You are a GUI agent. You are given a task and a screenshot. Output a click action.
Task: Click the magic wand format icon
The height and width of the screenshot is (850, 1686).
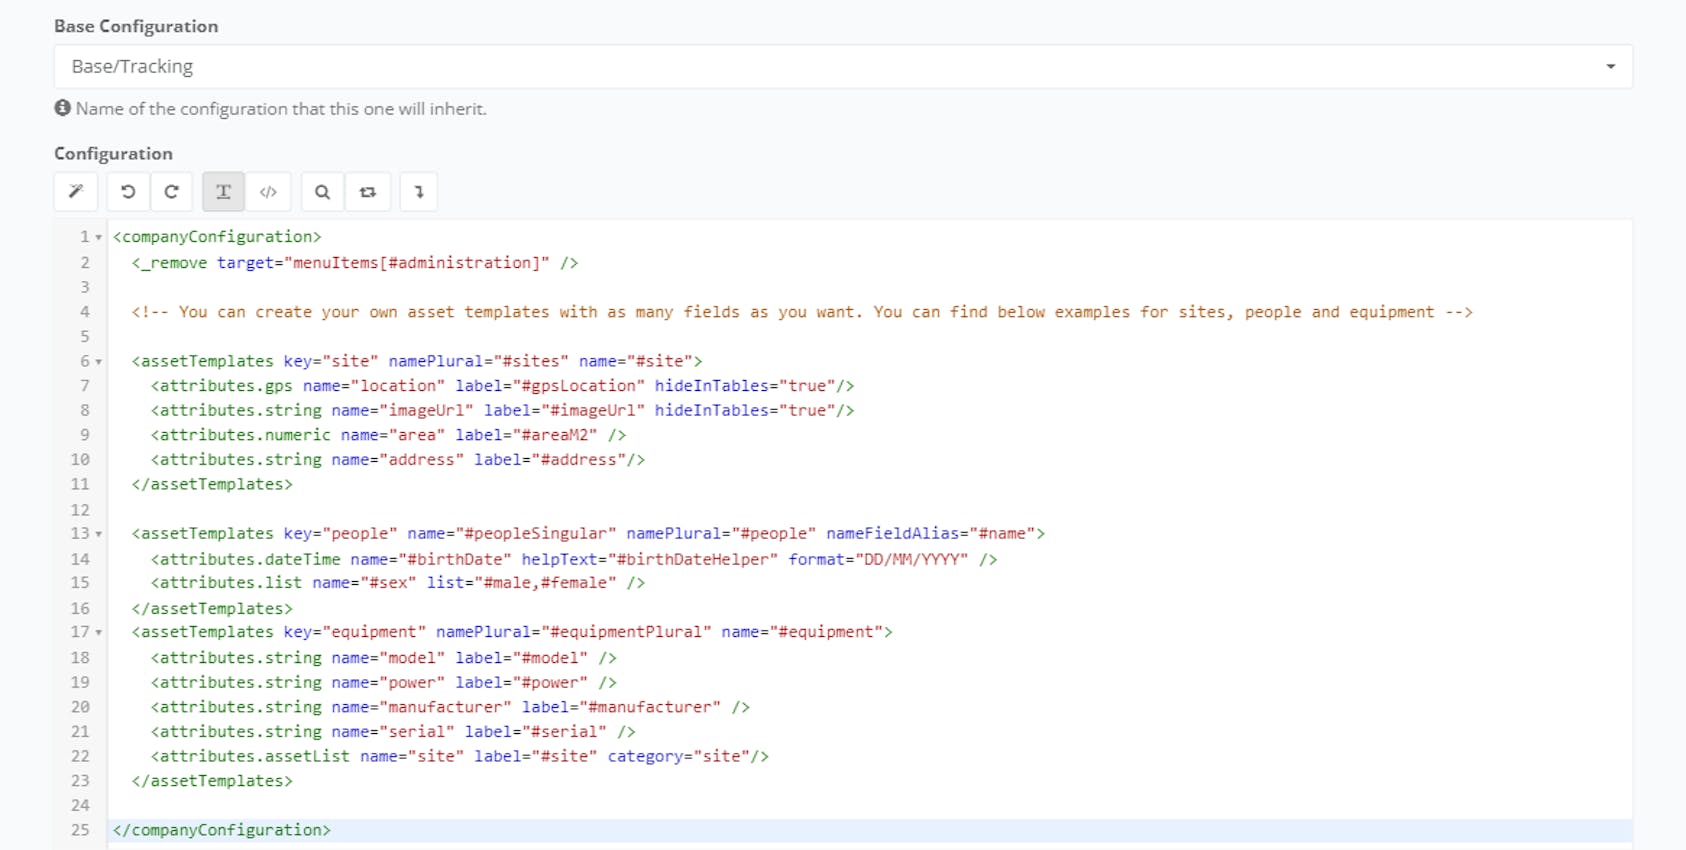pyautogui.click(x=76, y=192)
